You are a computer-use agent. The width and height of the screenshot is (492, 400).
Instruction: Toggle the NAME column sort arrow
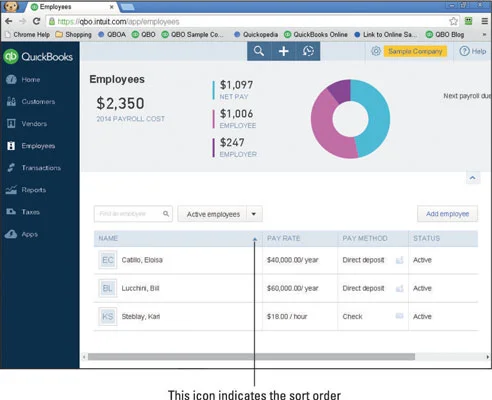[x=255, y=239]
